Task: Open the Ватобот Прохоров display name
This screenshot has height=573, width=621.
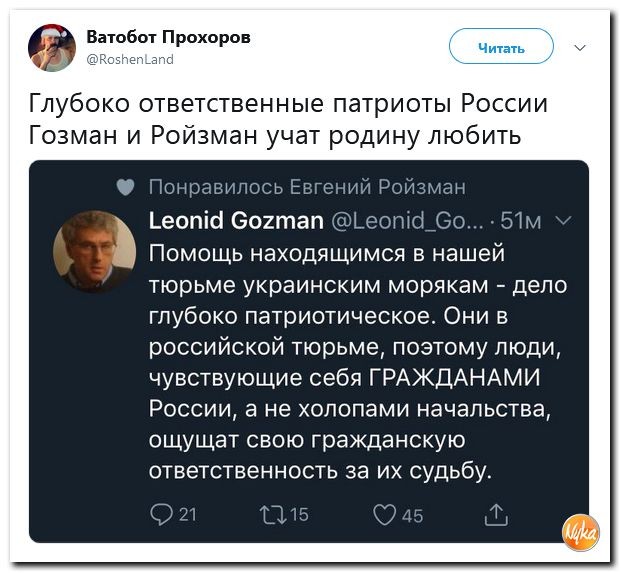Action: click(x=168, y=37)
